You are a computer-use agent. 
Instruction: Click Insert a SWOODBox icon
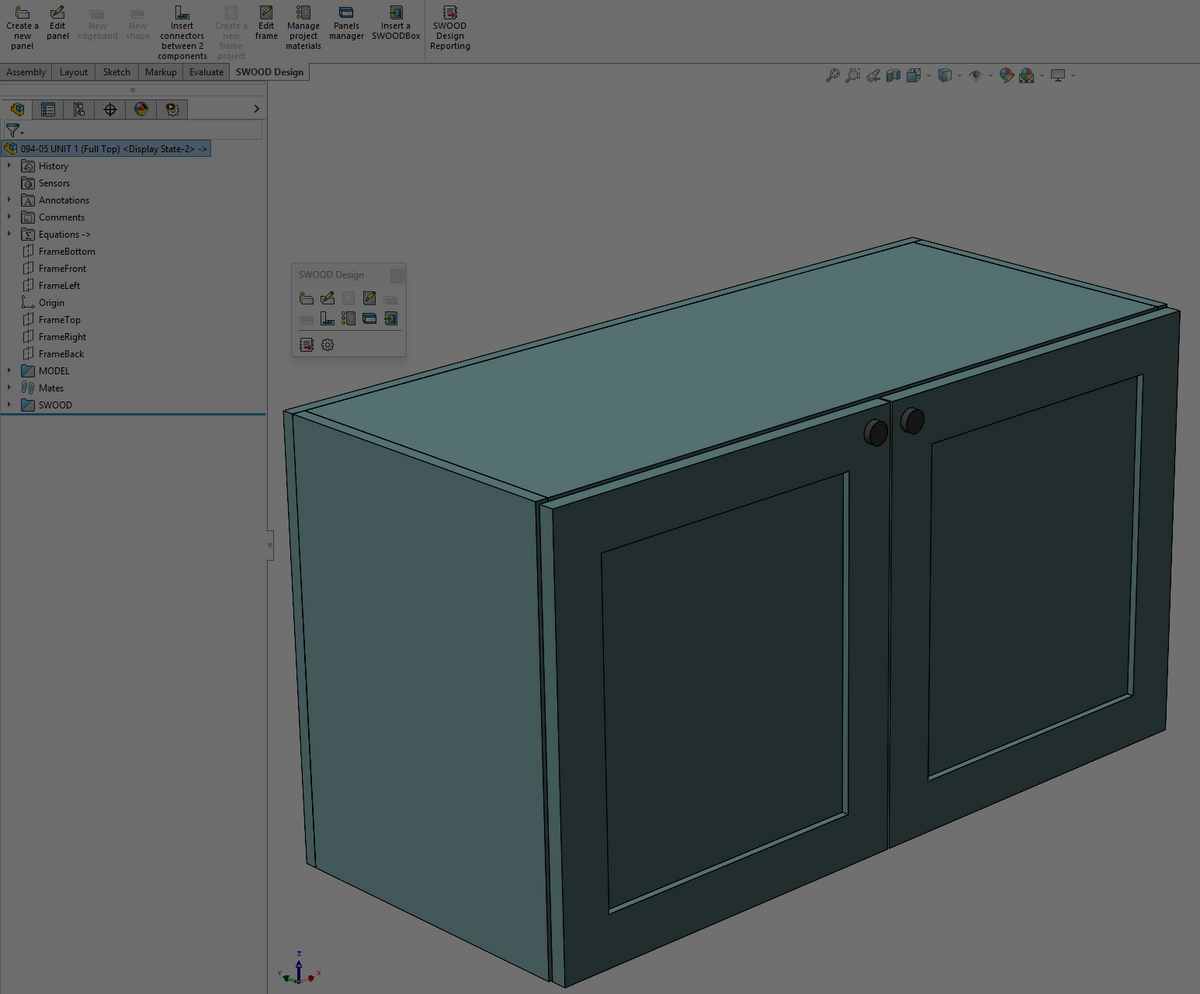click(x=396, y=23)
